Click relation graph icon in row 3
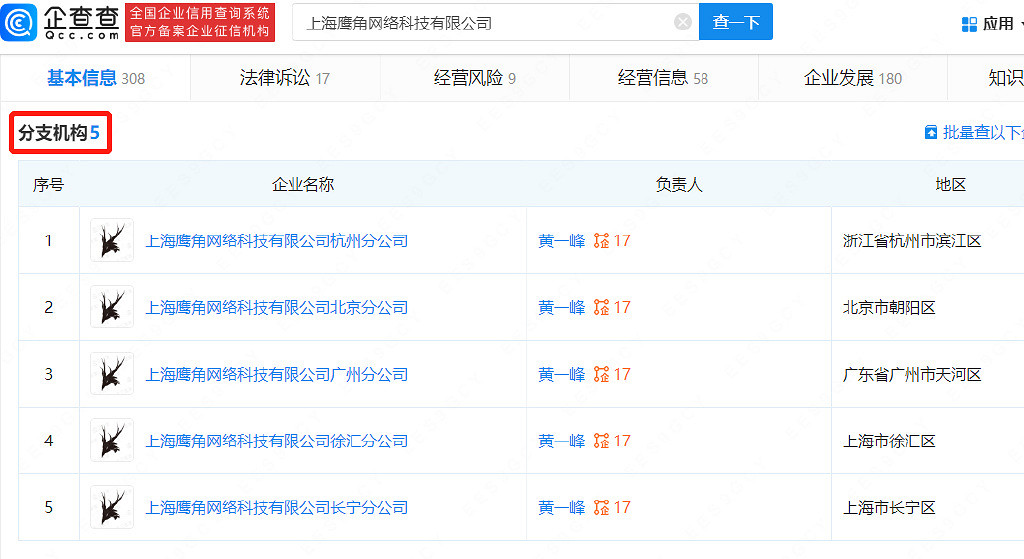This screenshot has height=559, width=1024. (x=601, y=375)
